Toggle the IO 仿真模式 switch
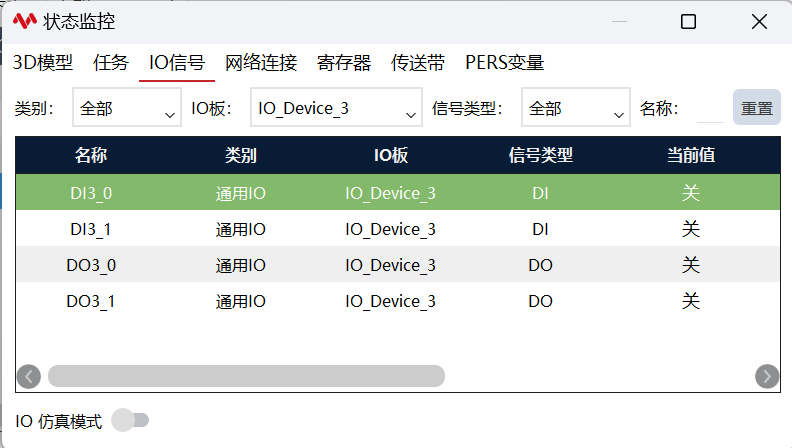The width and height of the screenshot is (792, 448). (130, 420)
